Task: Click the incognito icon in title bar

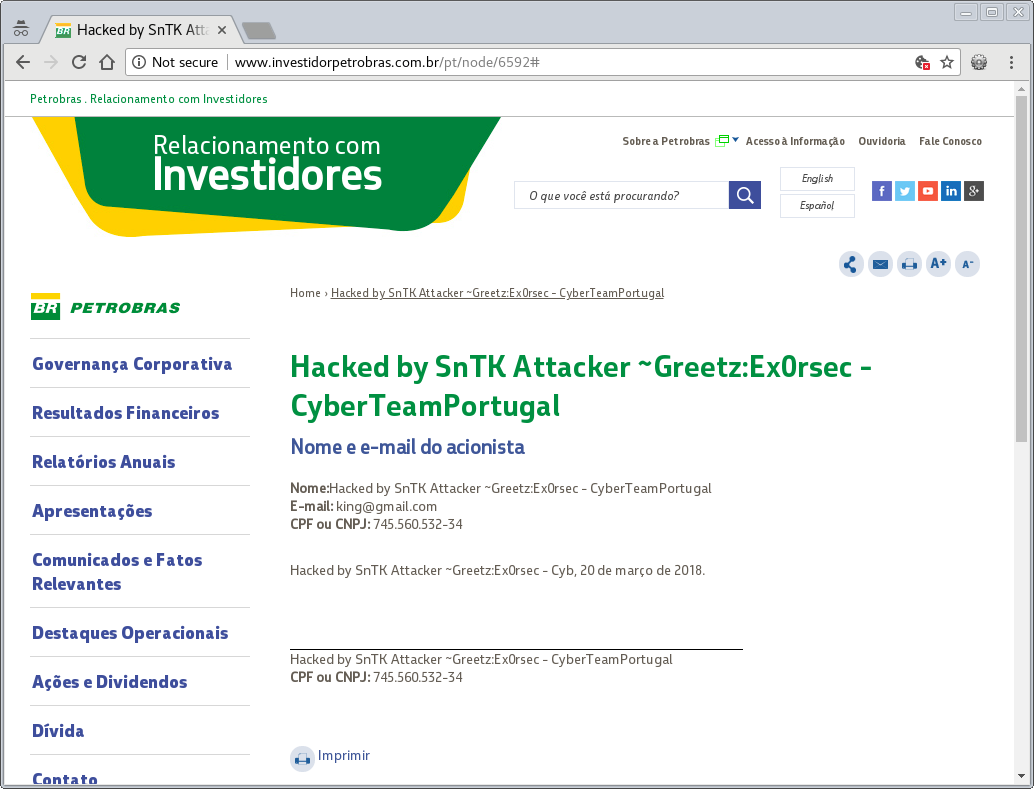Action: click(21, 28)
